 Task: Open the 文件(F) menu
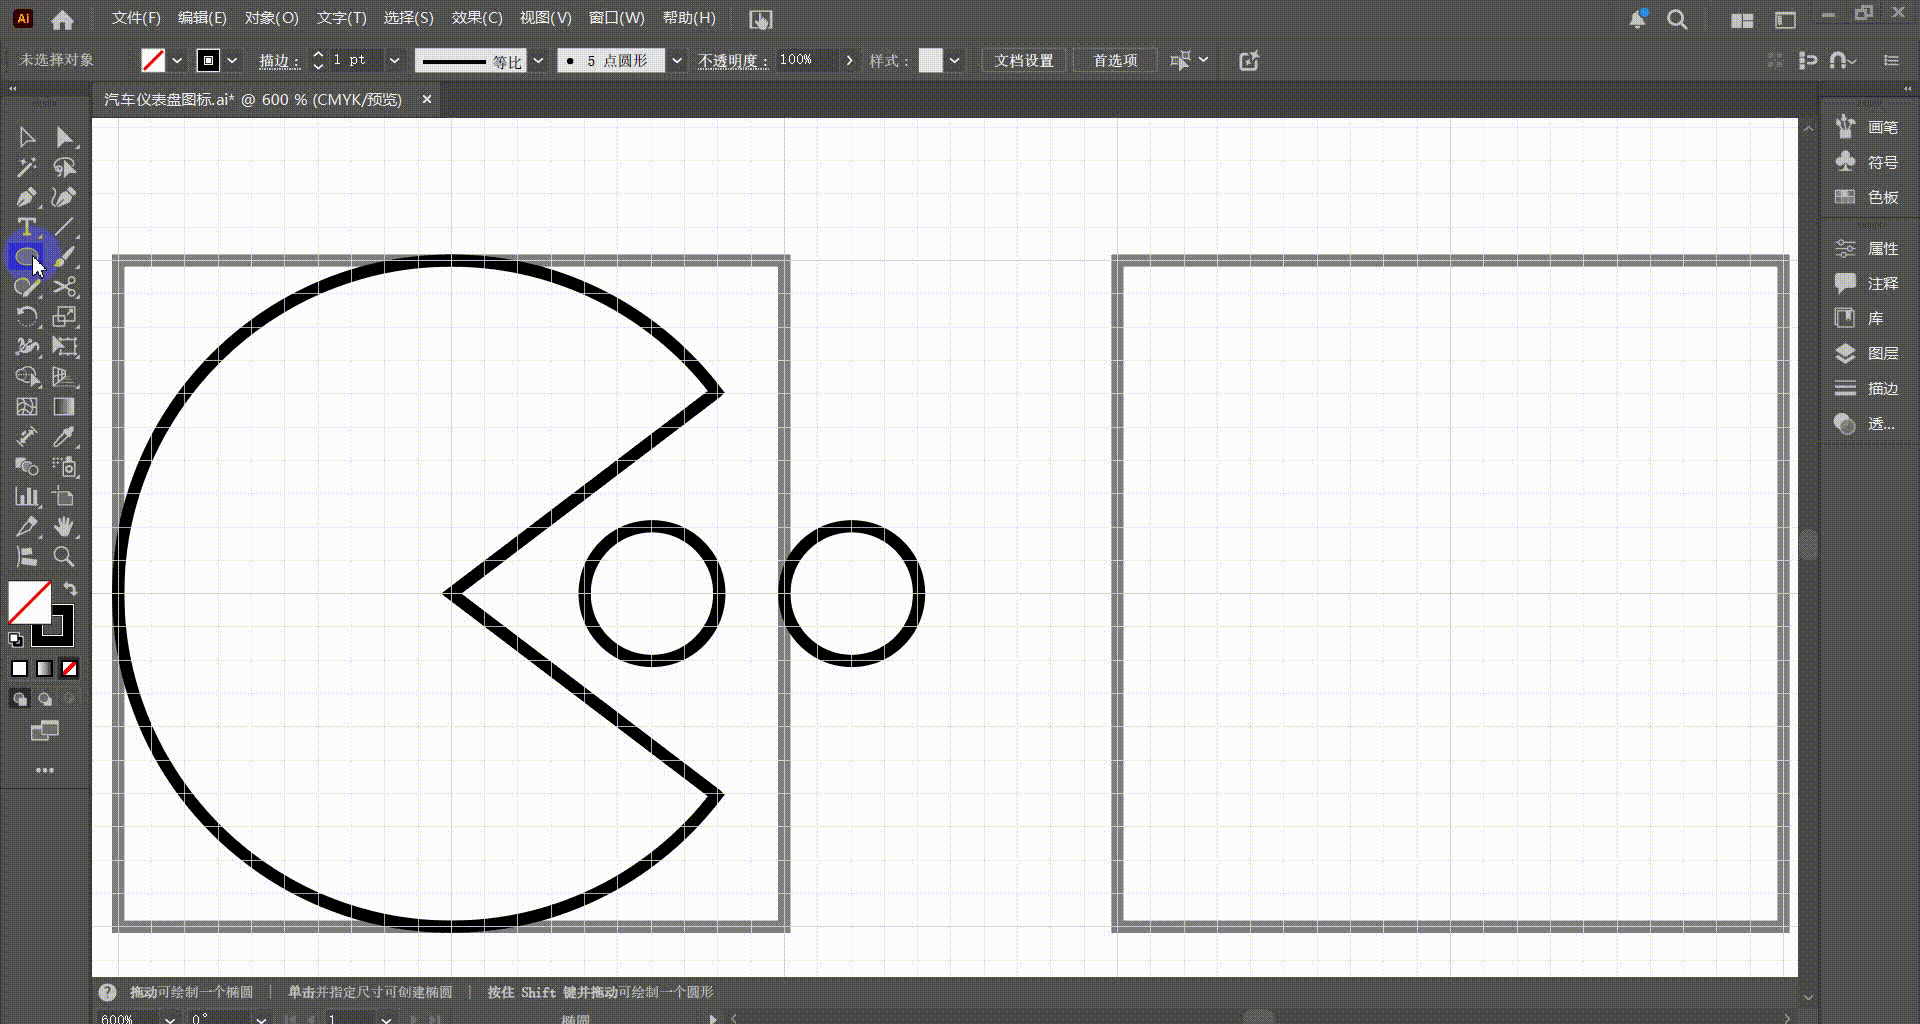pos(136,18)
